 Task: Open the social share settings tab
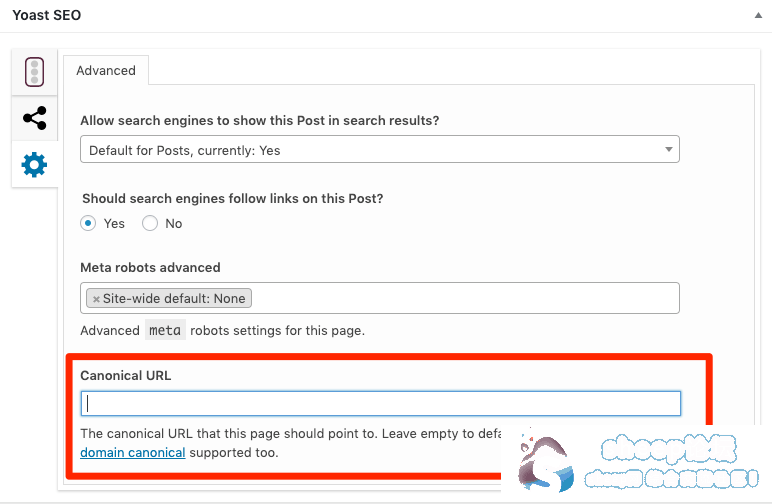pos(34,118)
